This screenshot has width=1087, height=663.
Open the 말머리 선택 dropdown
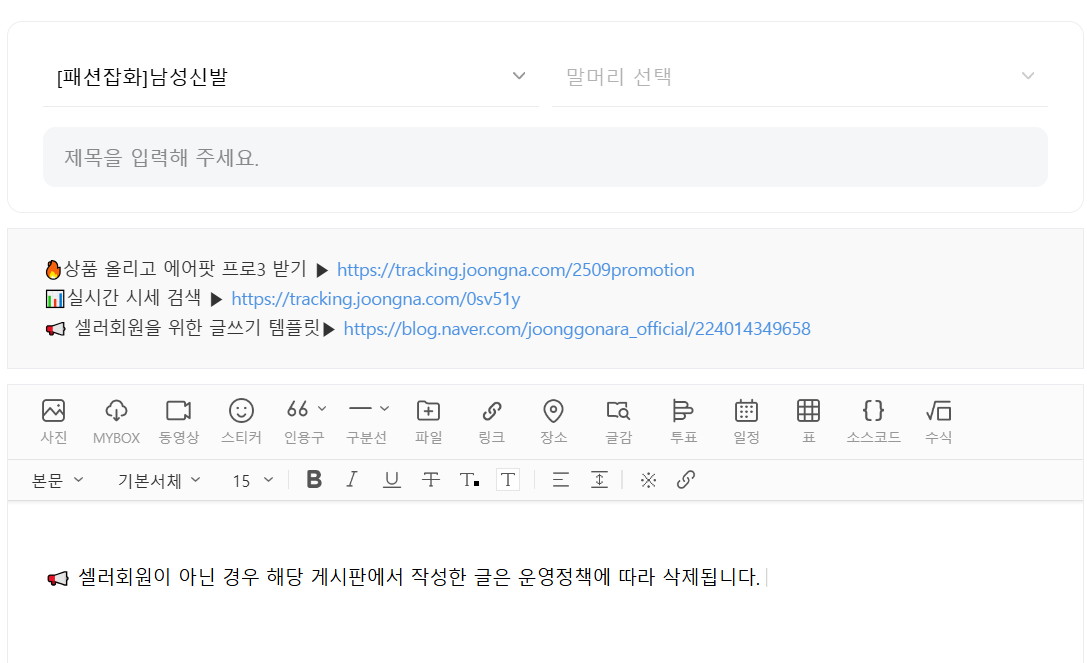(799, 77)
